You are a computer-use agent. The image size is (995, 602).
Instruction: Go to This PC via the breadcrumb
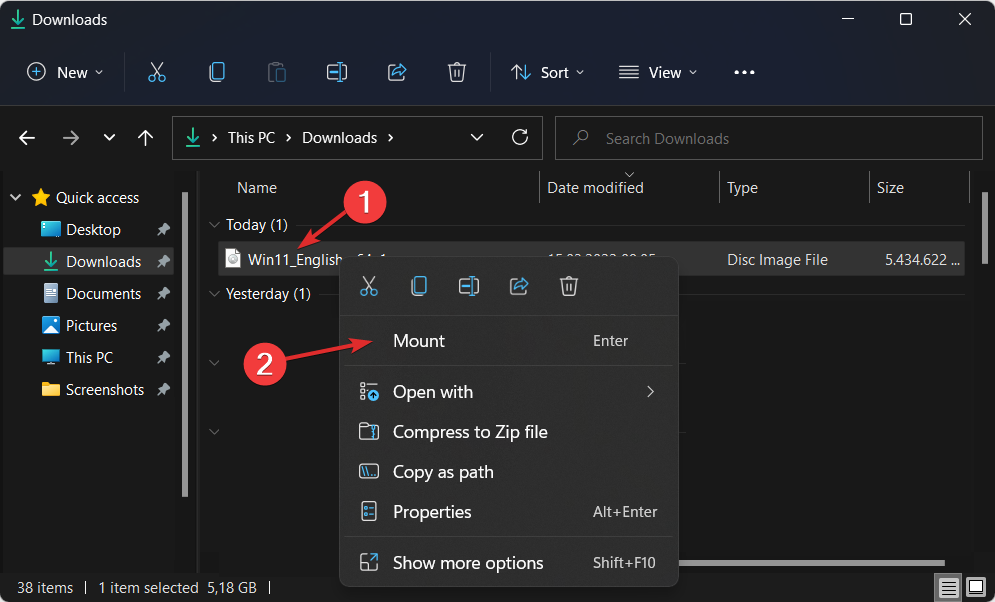pyautogui.click(x=252, y=137)
